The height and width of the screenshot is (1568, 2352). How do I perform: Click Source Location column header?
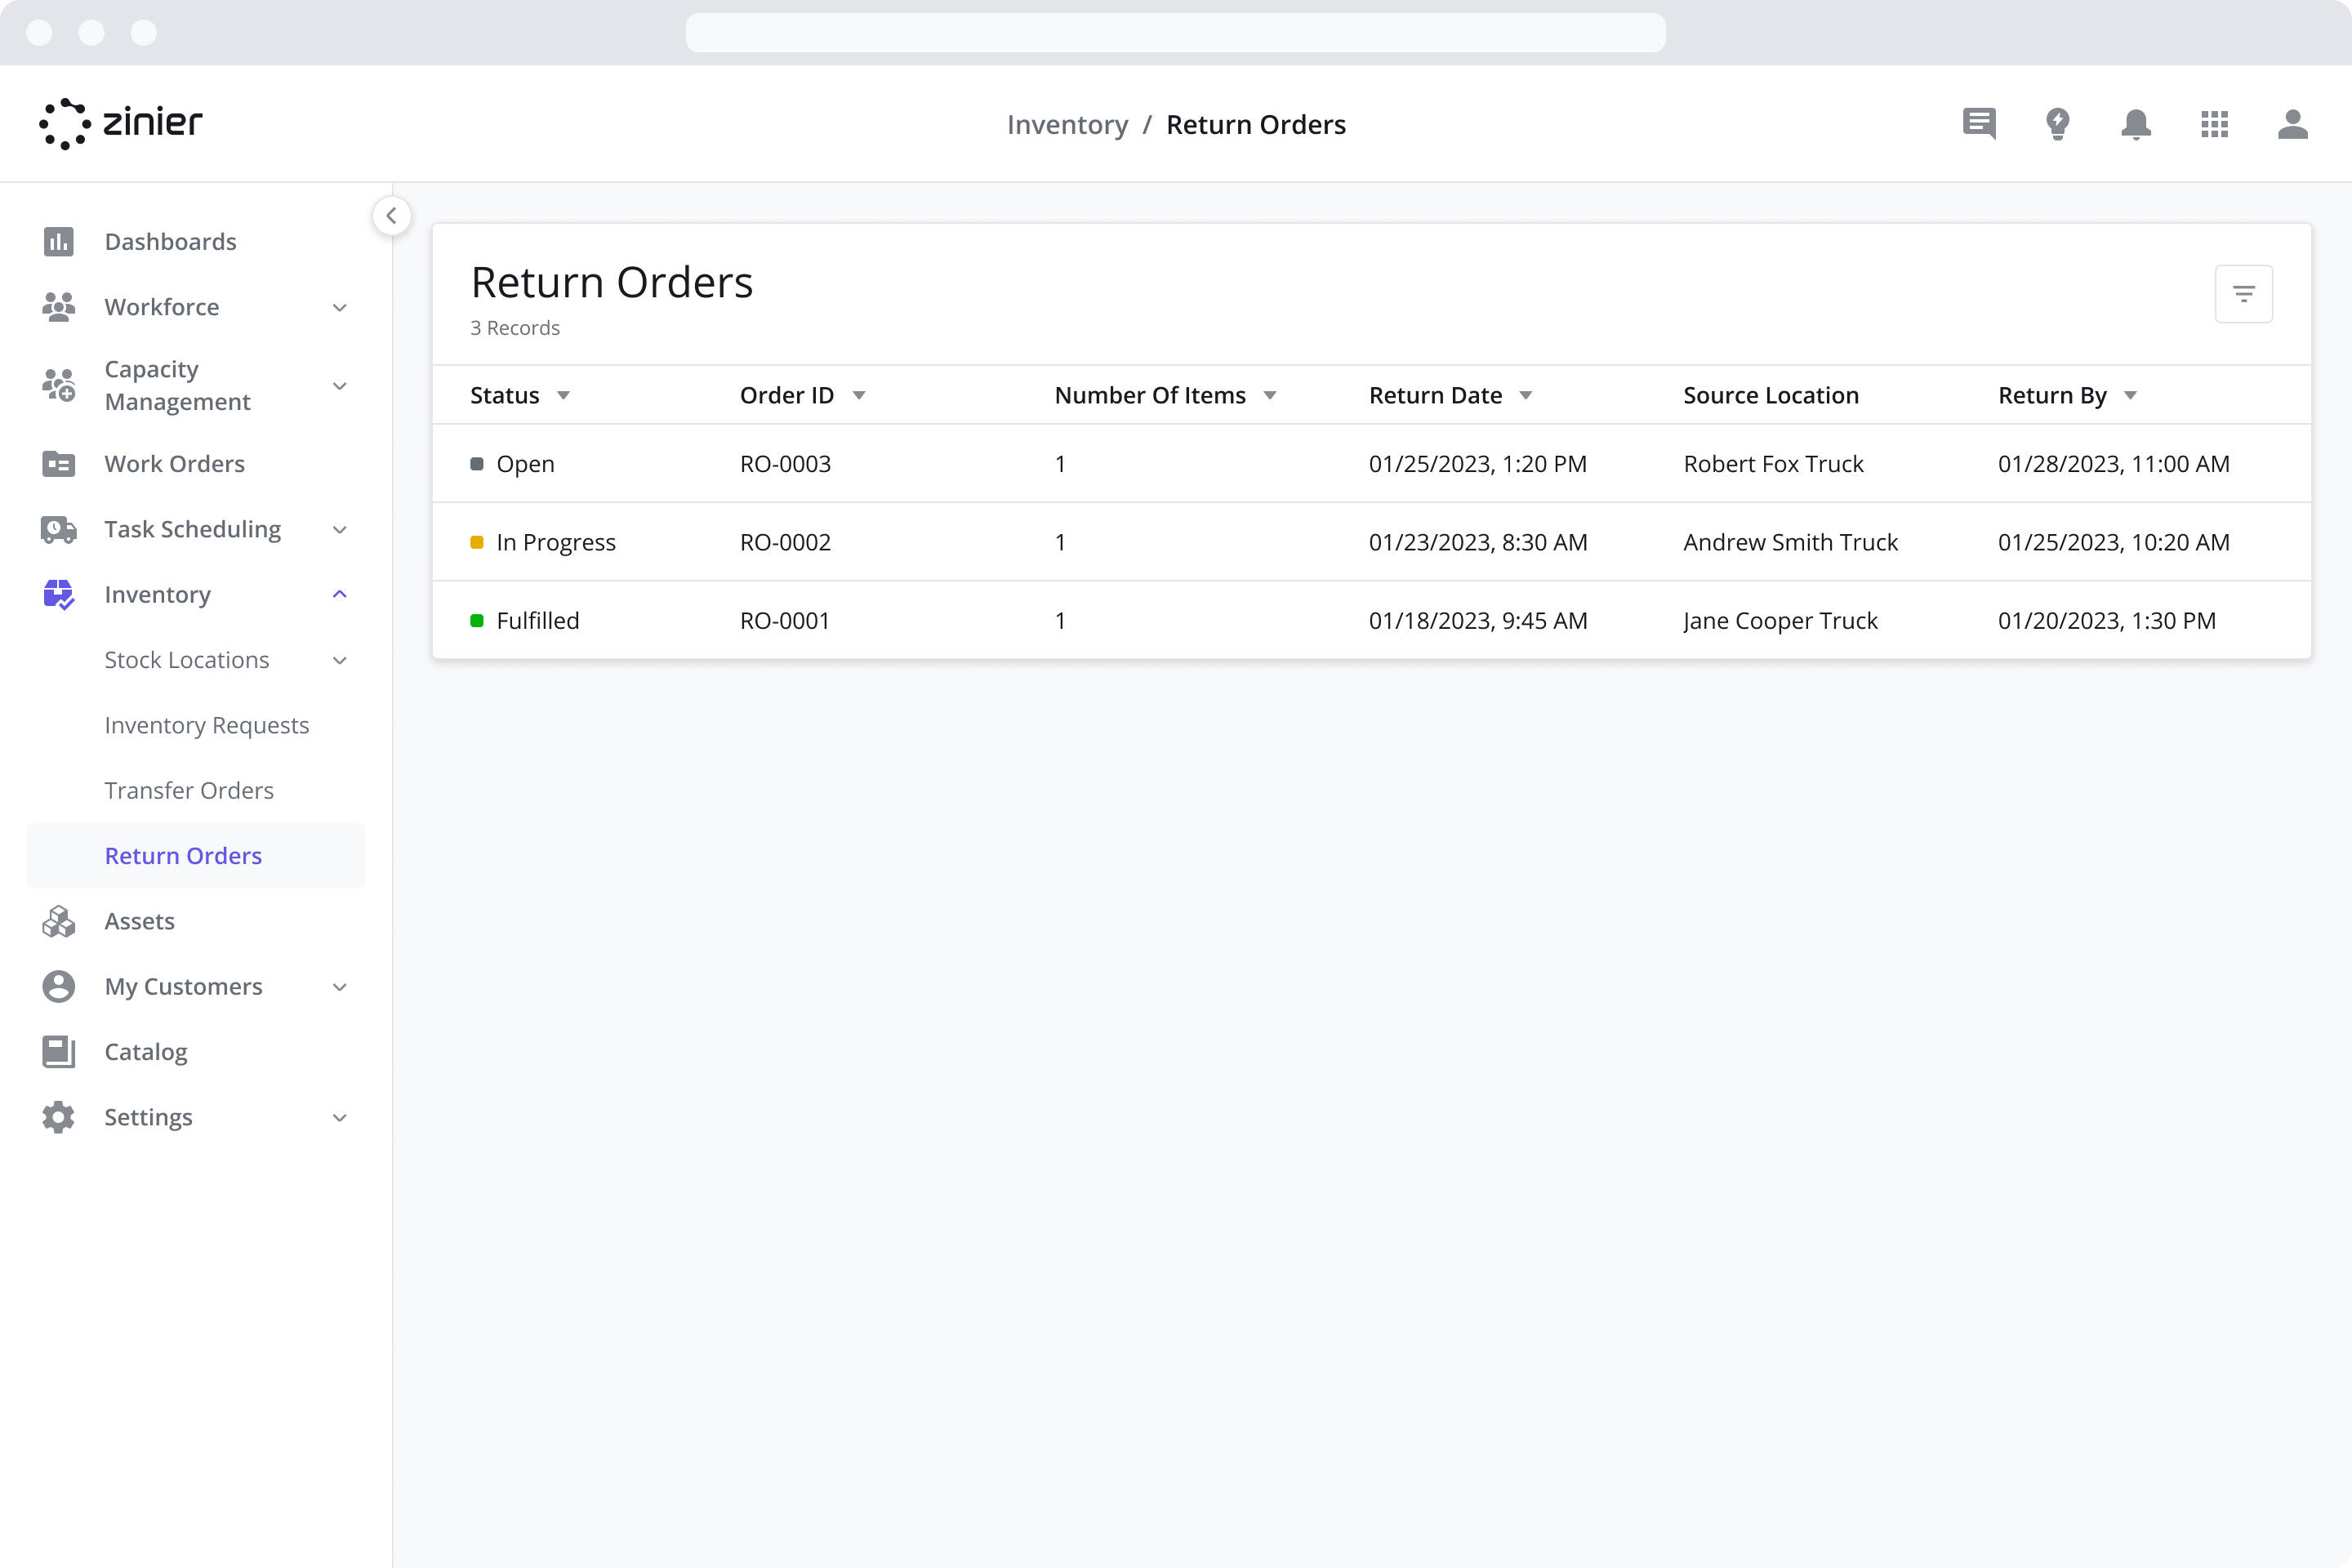pos(1771,395)
